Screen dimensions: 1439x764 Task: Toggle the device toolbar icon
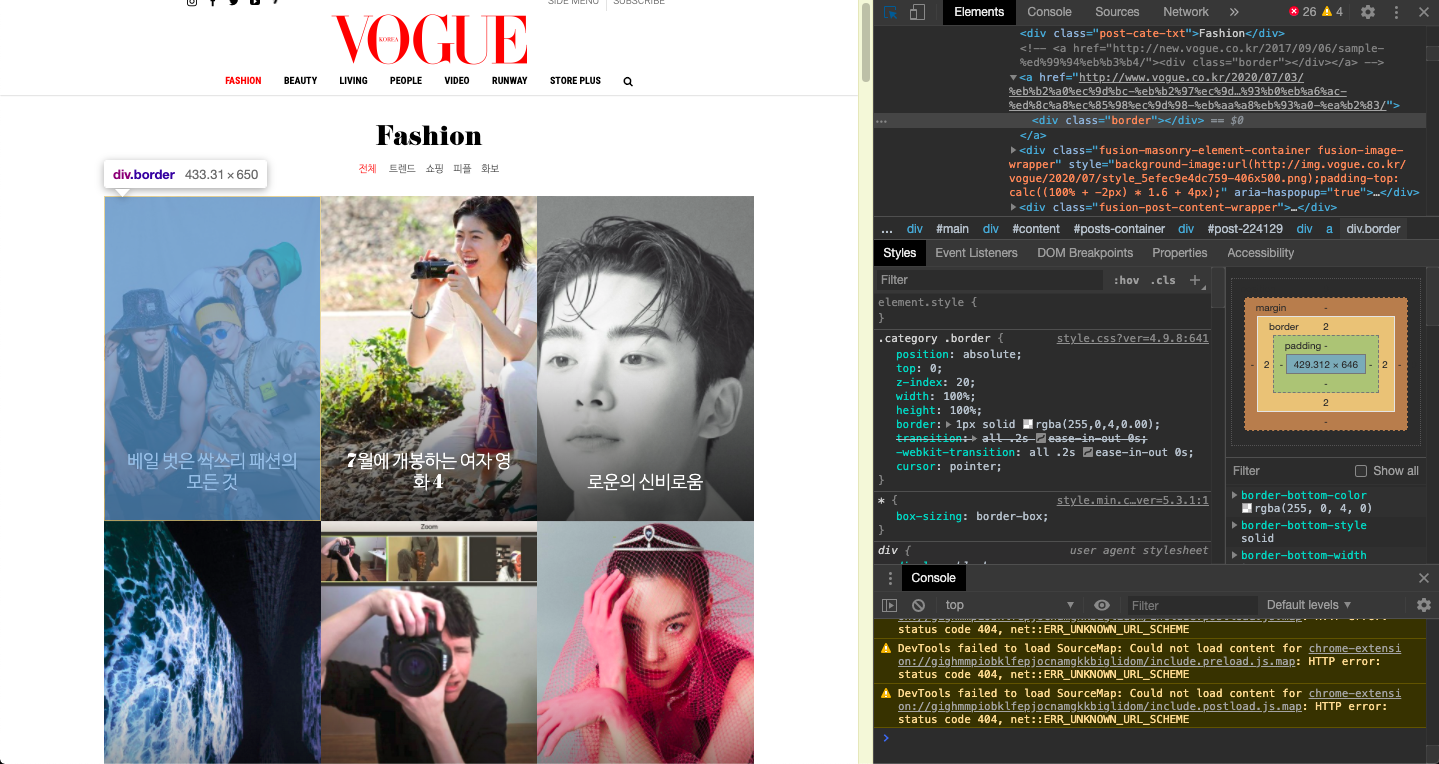(x=917, y=12)
